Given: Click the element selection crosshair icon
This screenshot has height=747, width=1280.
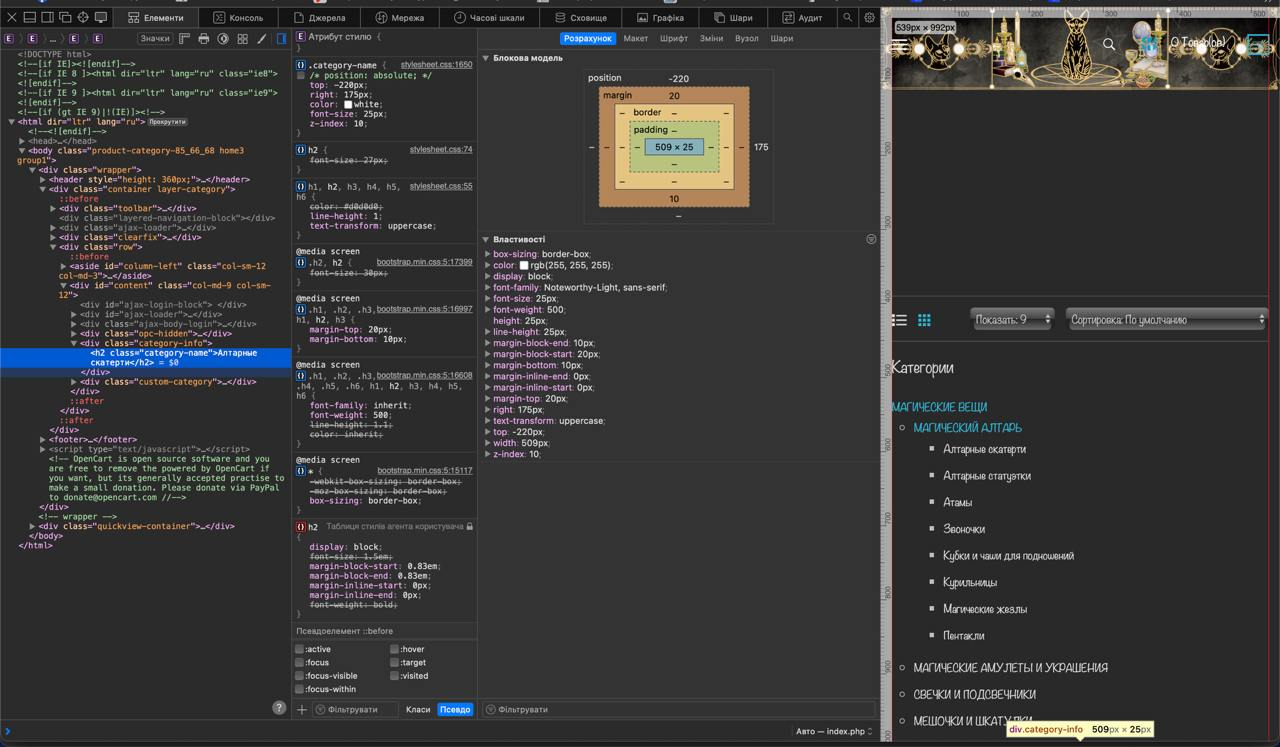Looking at the screenshot, I should pos(83,17).
